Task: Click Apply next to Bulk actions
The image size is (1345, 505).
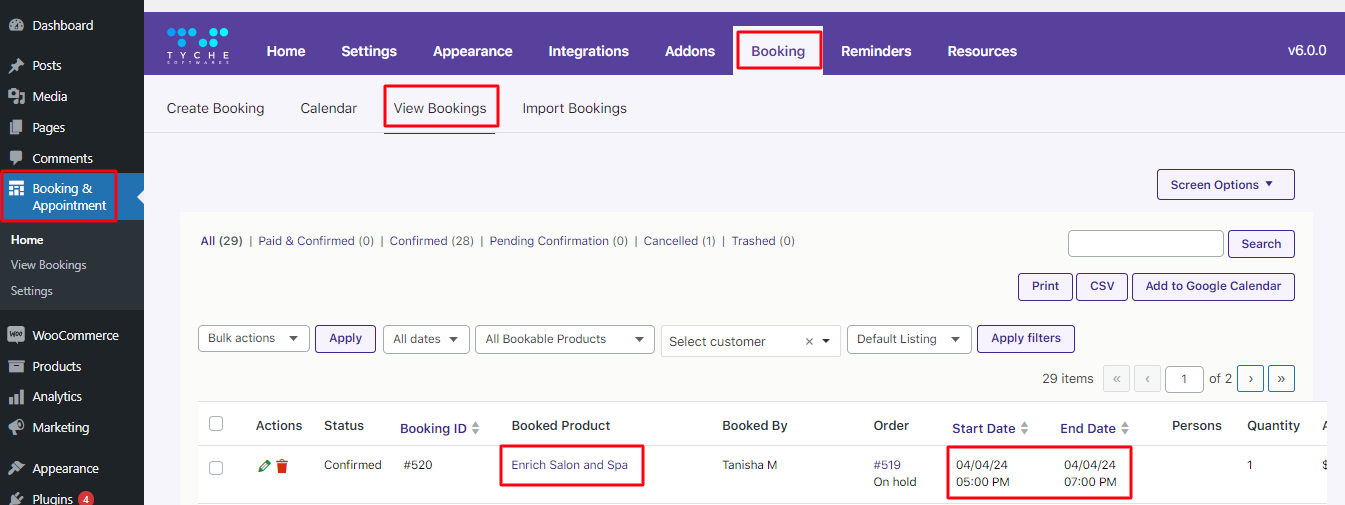Action: tap(346, 339)
